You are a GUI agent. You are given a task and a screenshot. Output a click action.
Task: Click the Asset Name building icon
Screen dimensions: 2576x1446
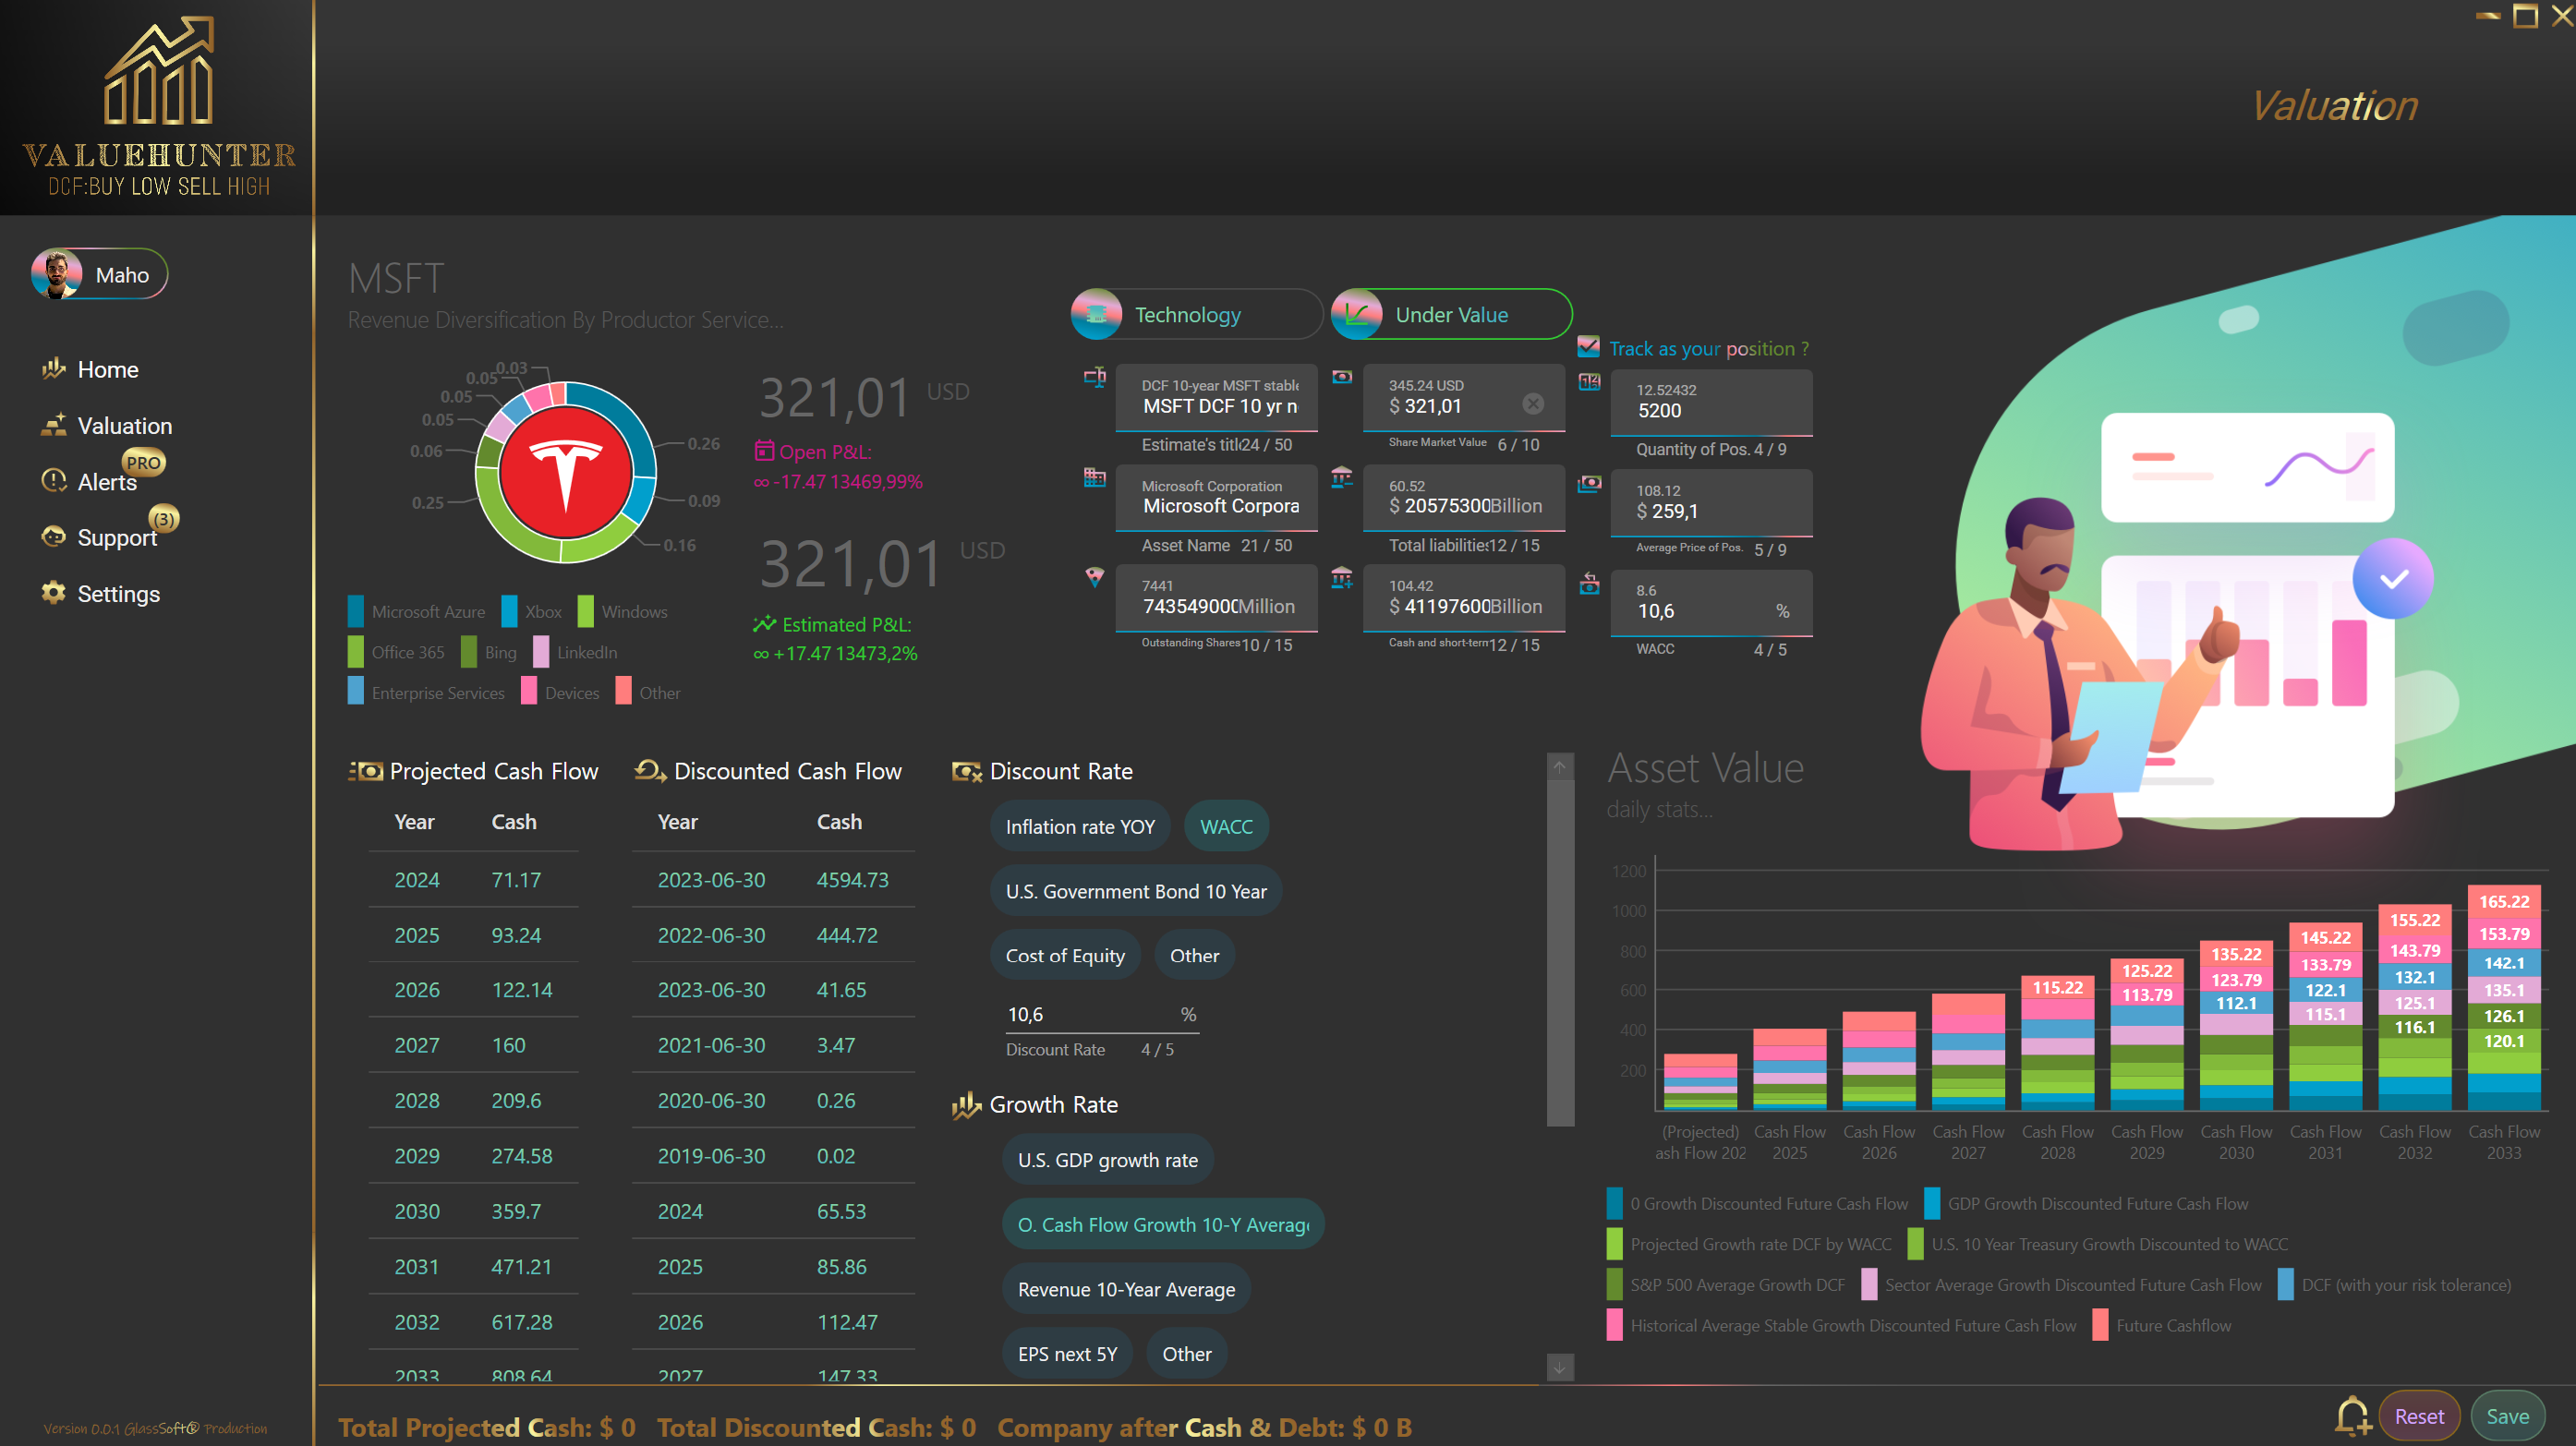[x=1095, y=477]
